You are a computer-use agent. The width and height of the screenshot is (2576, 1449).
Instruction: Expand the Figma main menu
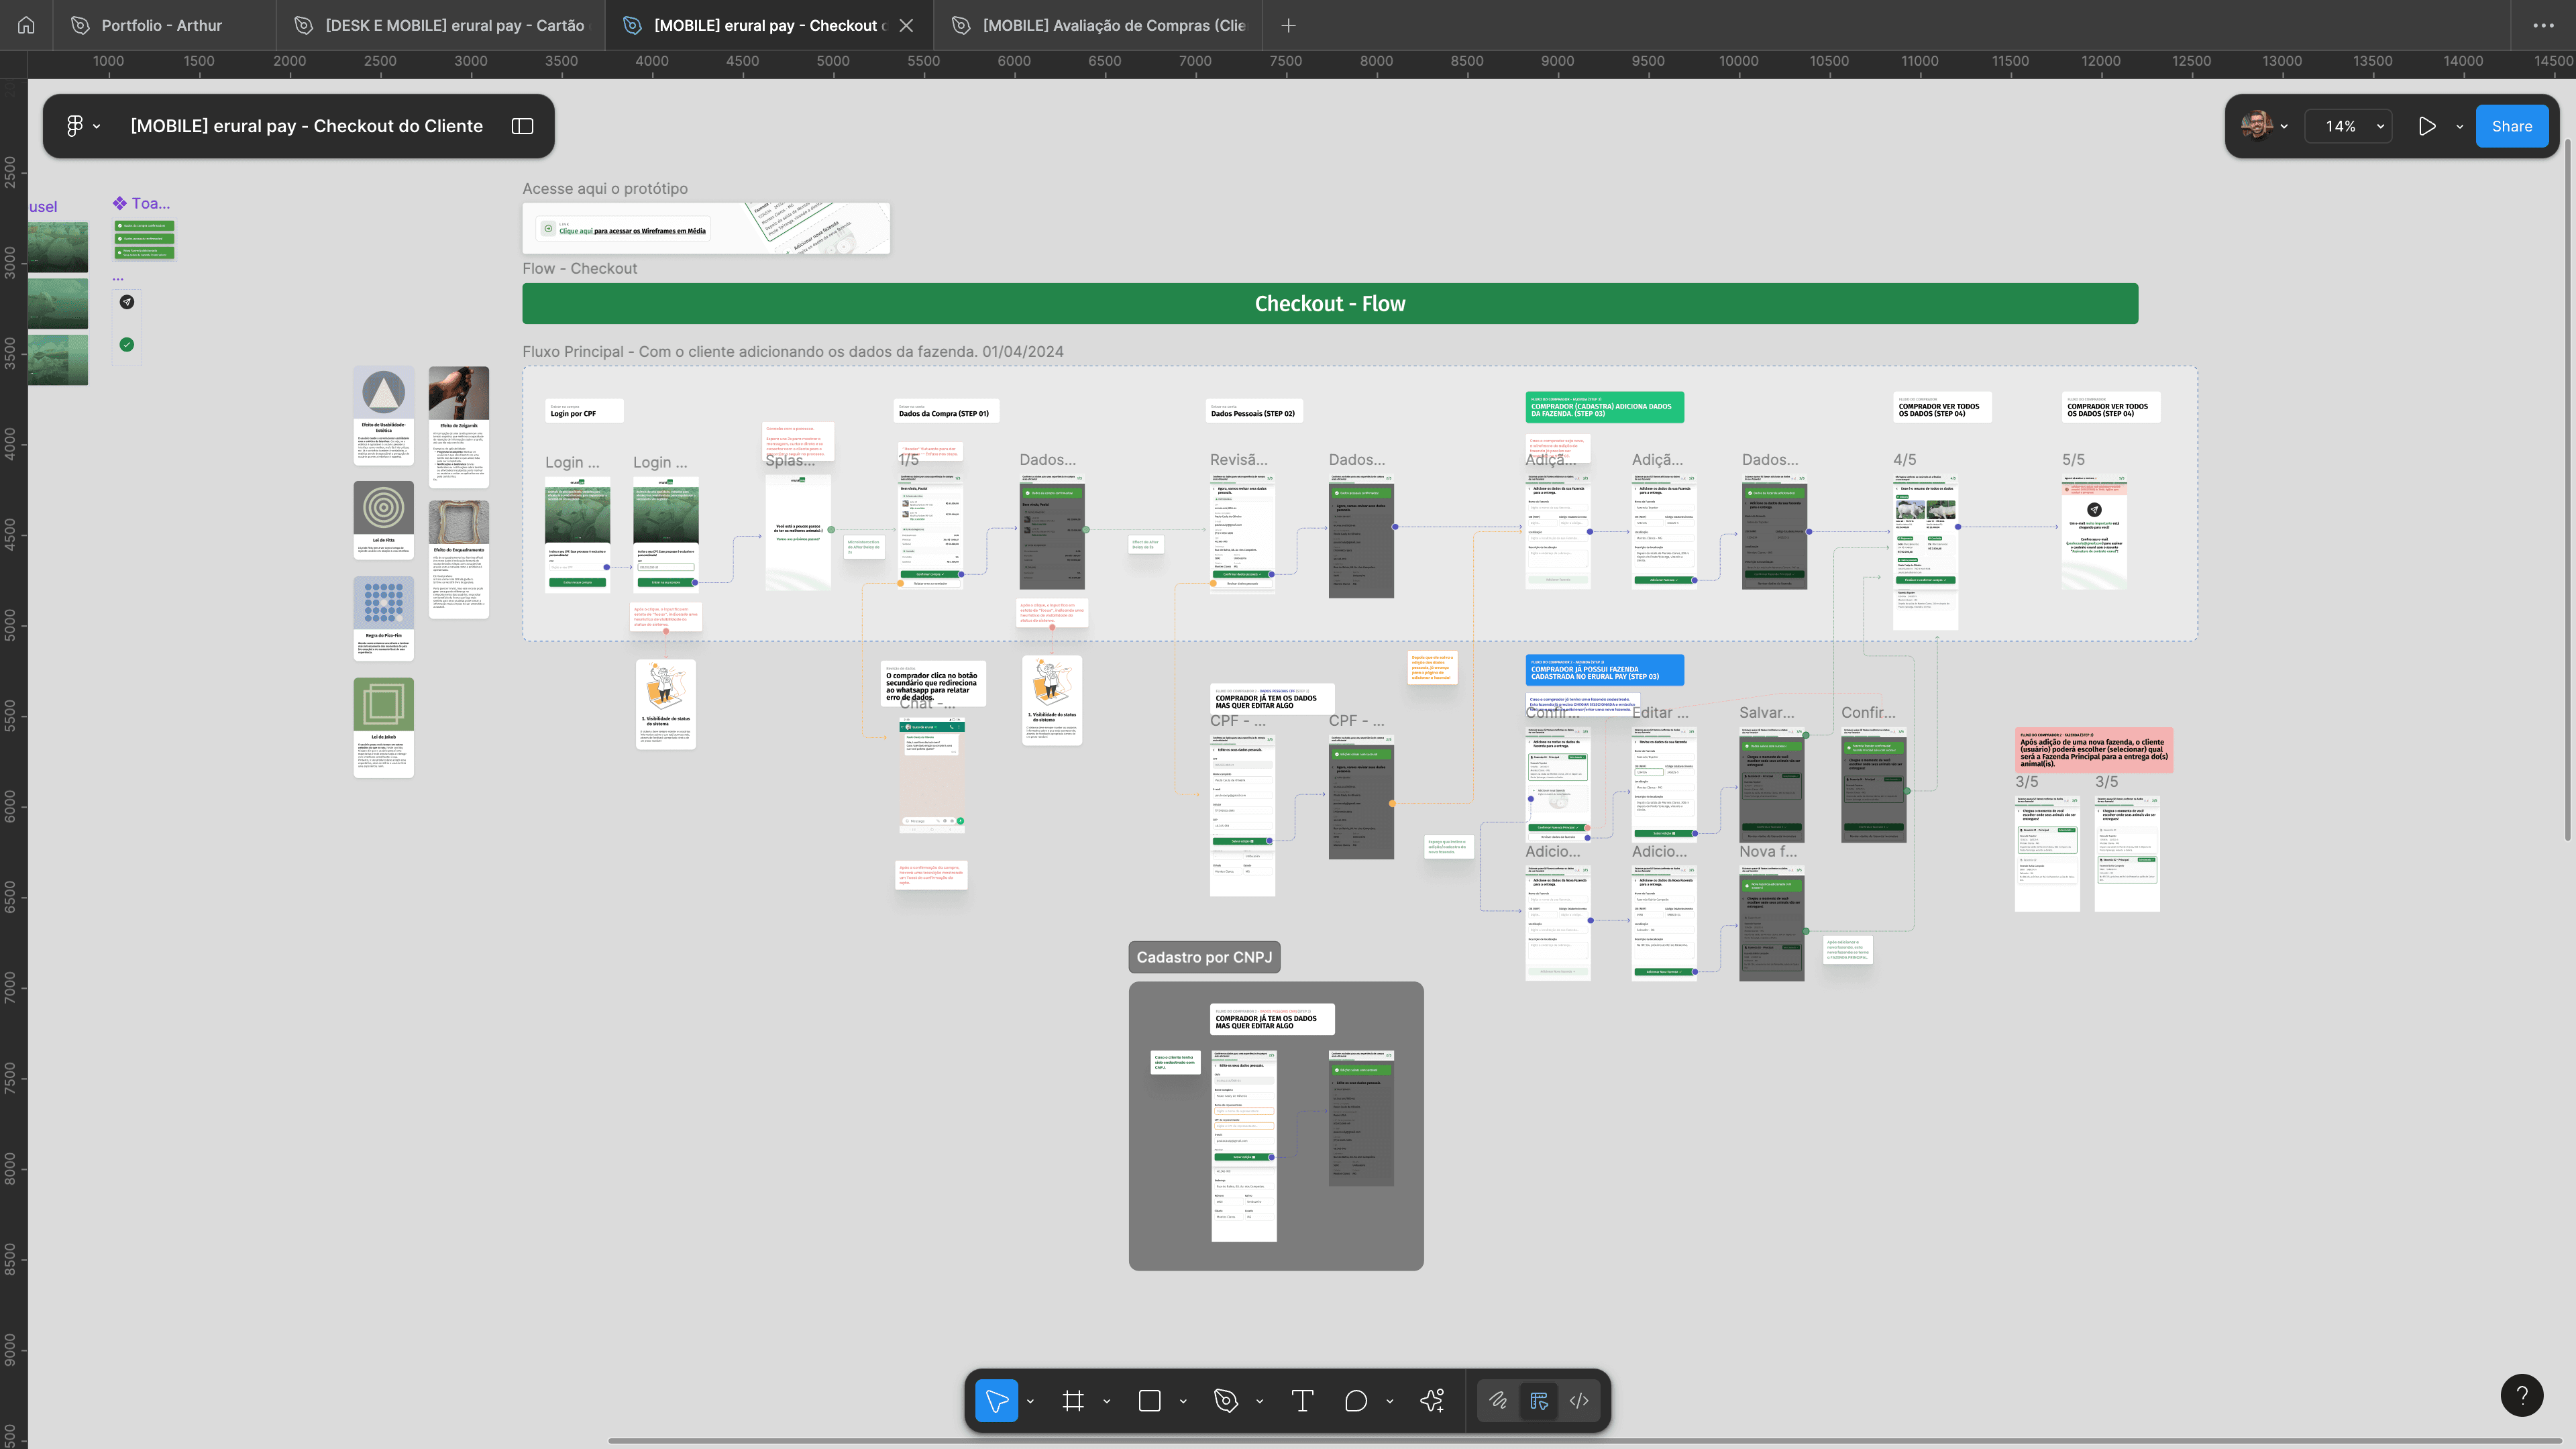click(x=83, y=126)
